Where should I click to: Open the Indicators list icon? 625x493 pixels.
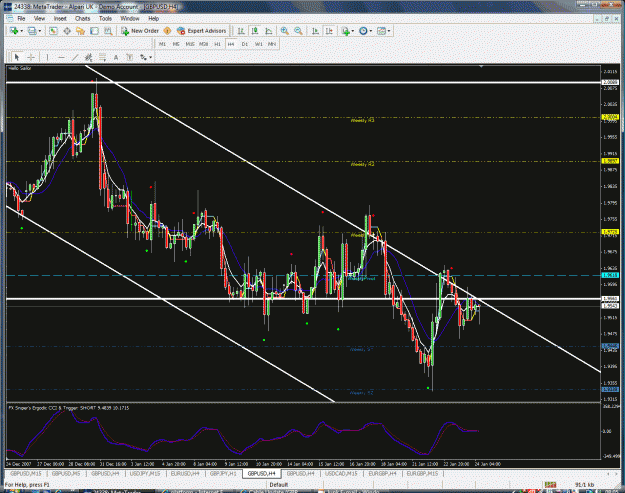(346, 31)
